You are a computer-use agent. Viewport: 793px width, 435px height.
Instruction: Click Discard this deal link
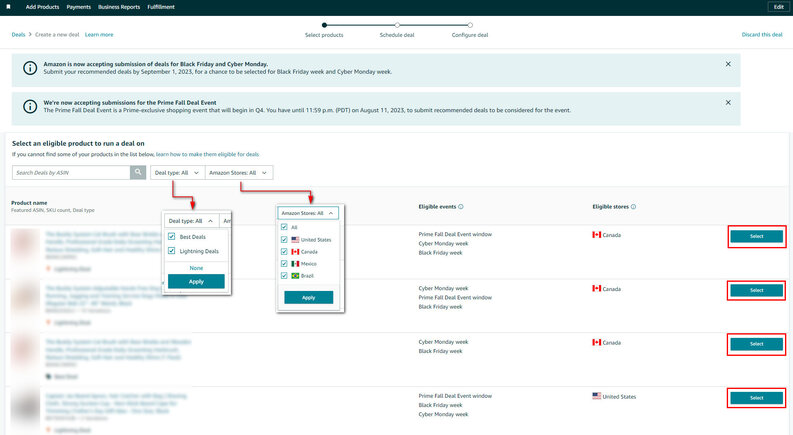pos(762,34)
